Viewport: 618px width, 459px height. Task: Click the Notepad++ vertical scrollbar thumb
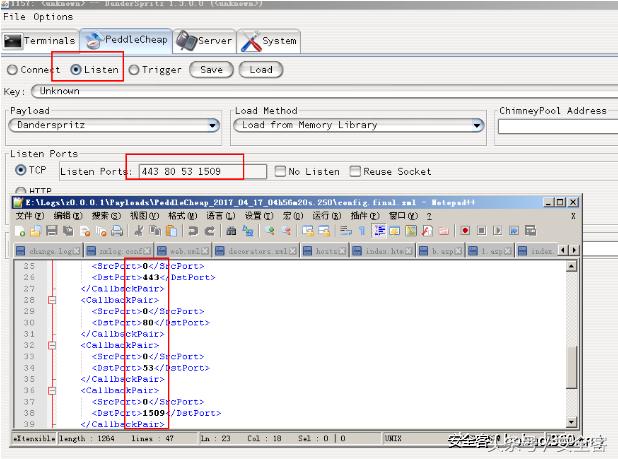click(571, 368)
